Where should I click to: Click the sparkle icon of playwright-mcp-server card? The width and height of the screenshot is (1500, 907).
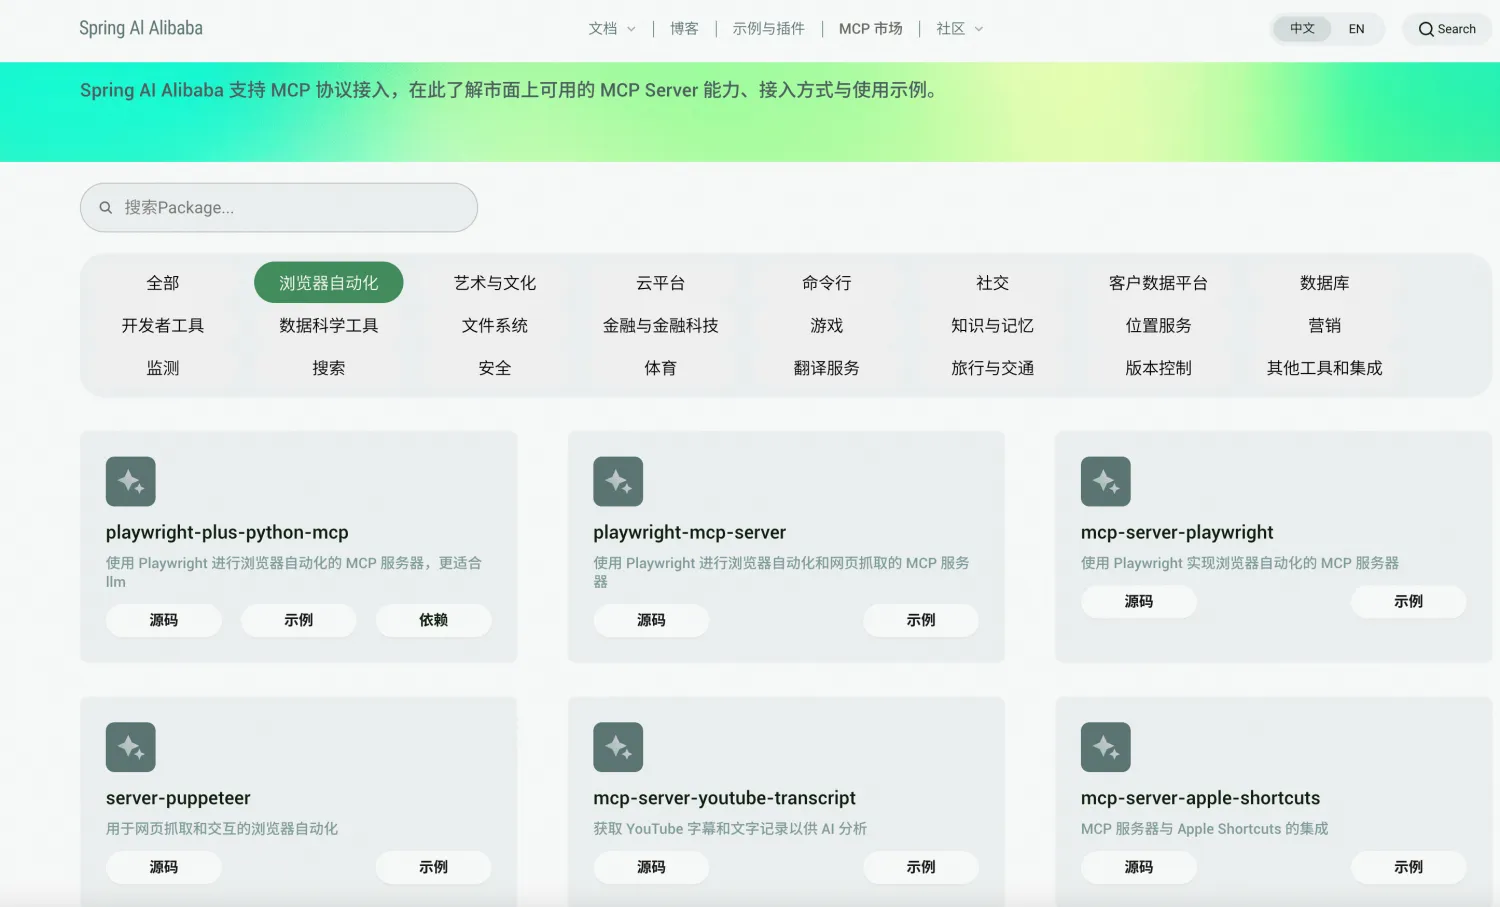(618, 482)
